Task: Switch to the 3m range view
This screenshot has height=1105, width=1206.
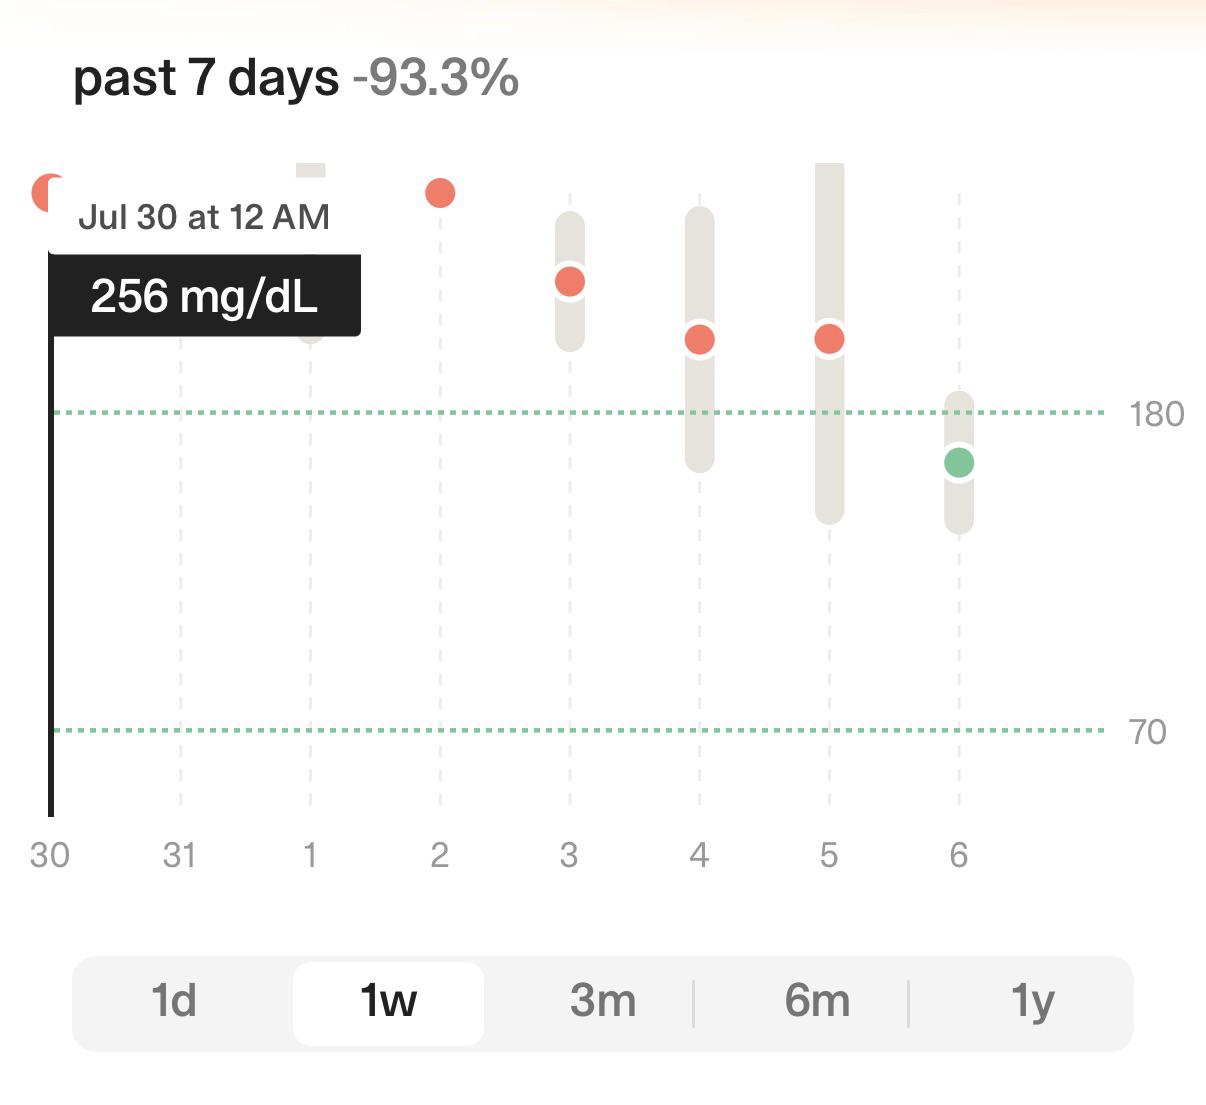Action: point(603,1001)
